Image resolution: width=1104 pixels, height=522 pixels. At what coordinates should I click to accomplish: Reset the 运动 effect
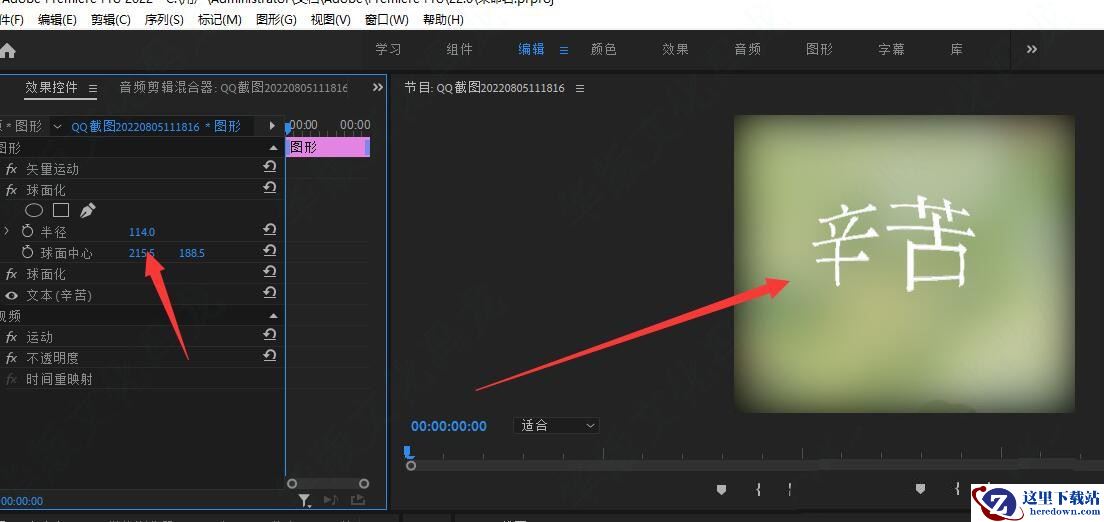[270, 335]
